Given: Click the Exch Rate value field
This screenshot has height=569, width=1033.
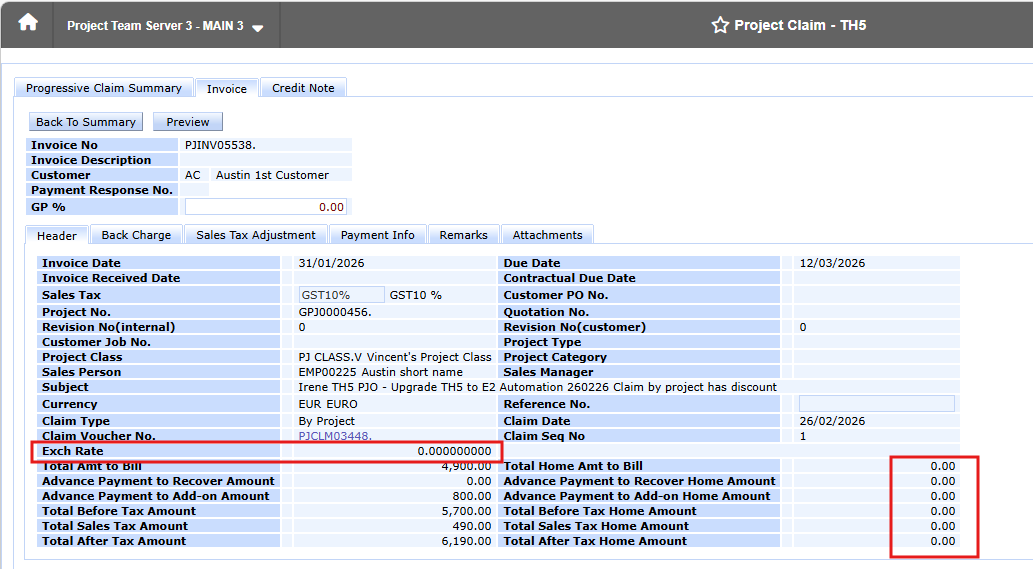Looking at the screenshot, I should click(393, 451).
